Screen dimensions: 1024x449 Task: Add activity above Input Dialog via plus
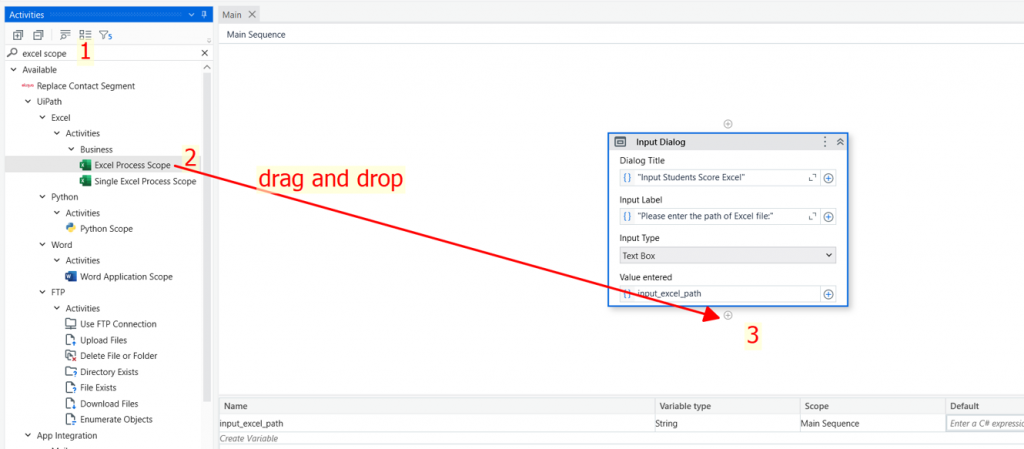point(728,124)
